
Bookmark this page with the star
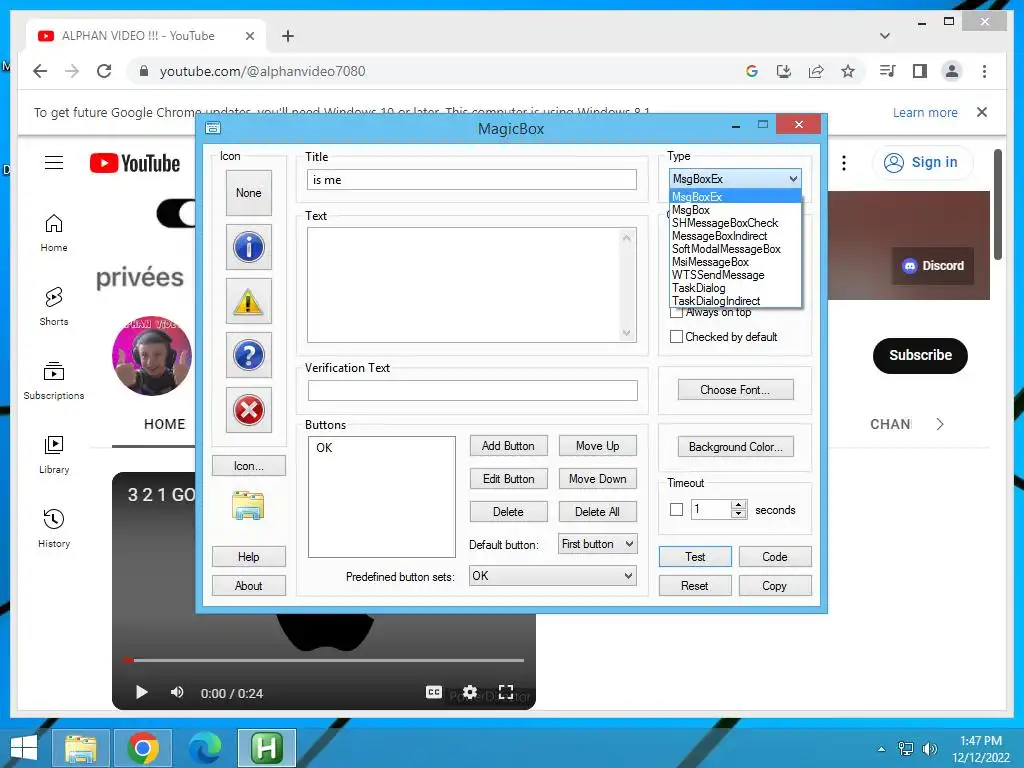848,71
